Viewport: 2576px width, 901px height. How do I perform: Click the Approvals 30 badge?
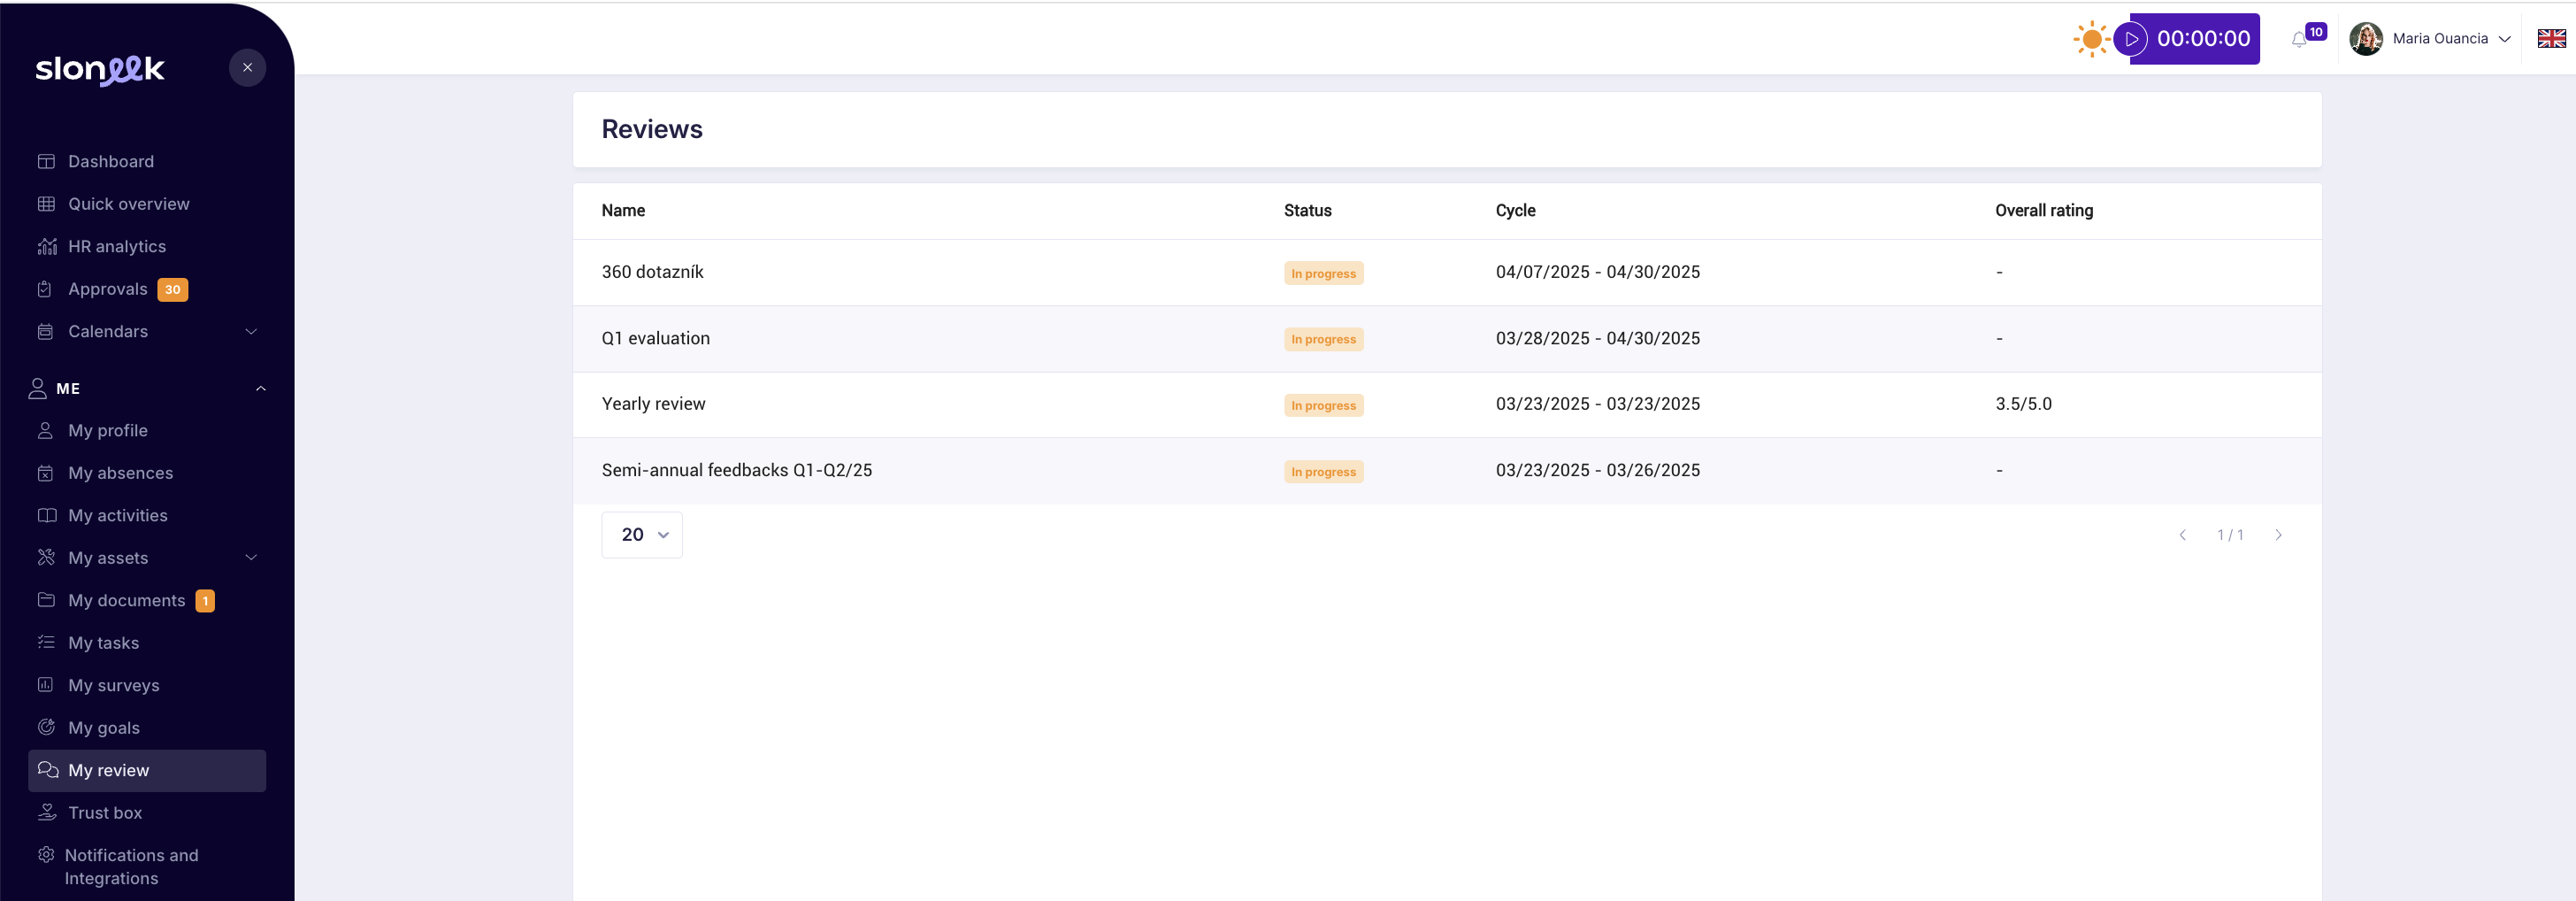(x=173, y=290)
